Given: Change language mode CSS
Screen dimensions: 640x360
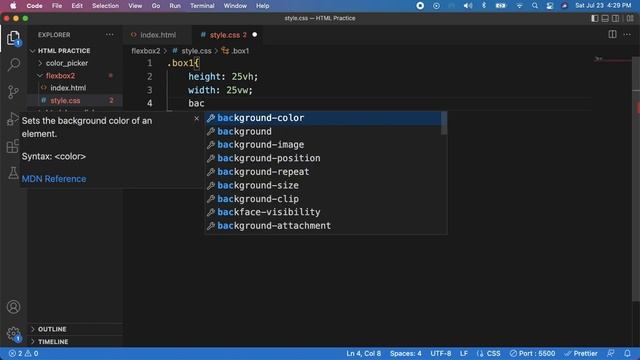Looking at the screenshot, I should [488, 353].
